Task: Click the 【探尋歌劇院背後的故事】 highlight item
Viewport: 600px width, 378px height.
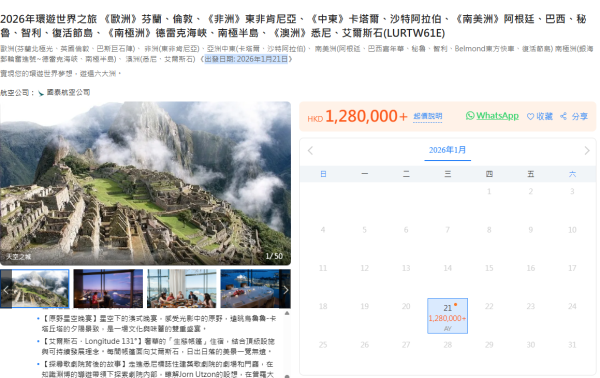Action: (x=158, y=369)
